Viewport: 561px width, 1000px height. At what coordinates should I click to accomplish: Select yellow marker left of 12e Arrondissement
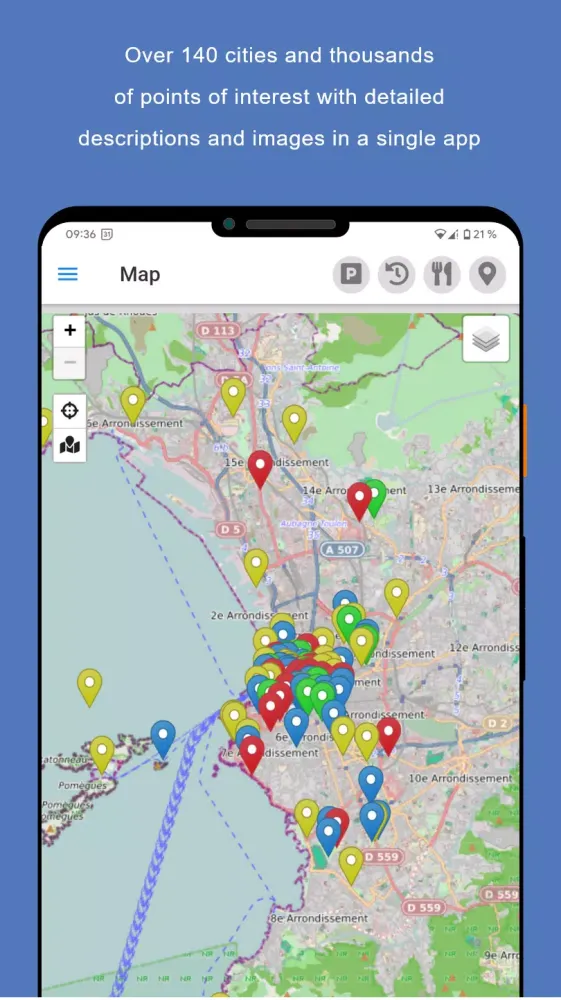[397, 596]
